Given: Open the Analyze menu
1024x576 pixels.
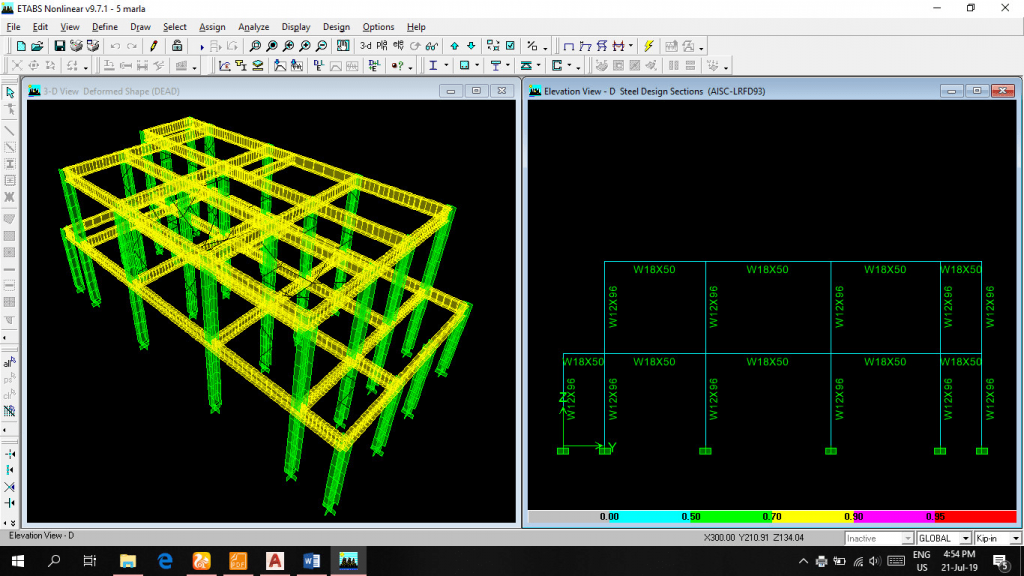Looking at the screenshot, I should pos(253,27).
